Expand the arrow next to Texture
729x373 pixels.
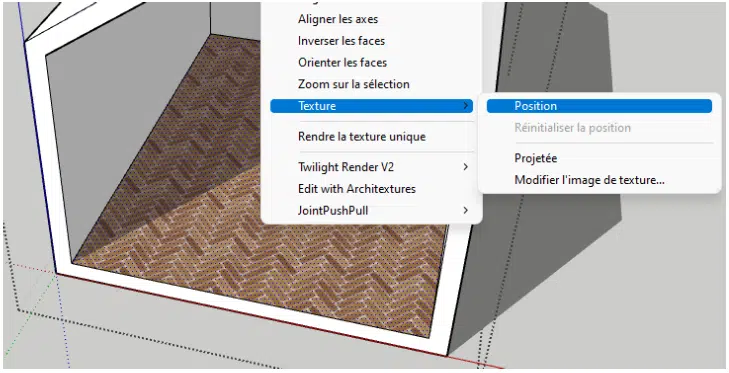(465, 106)
